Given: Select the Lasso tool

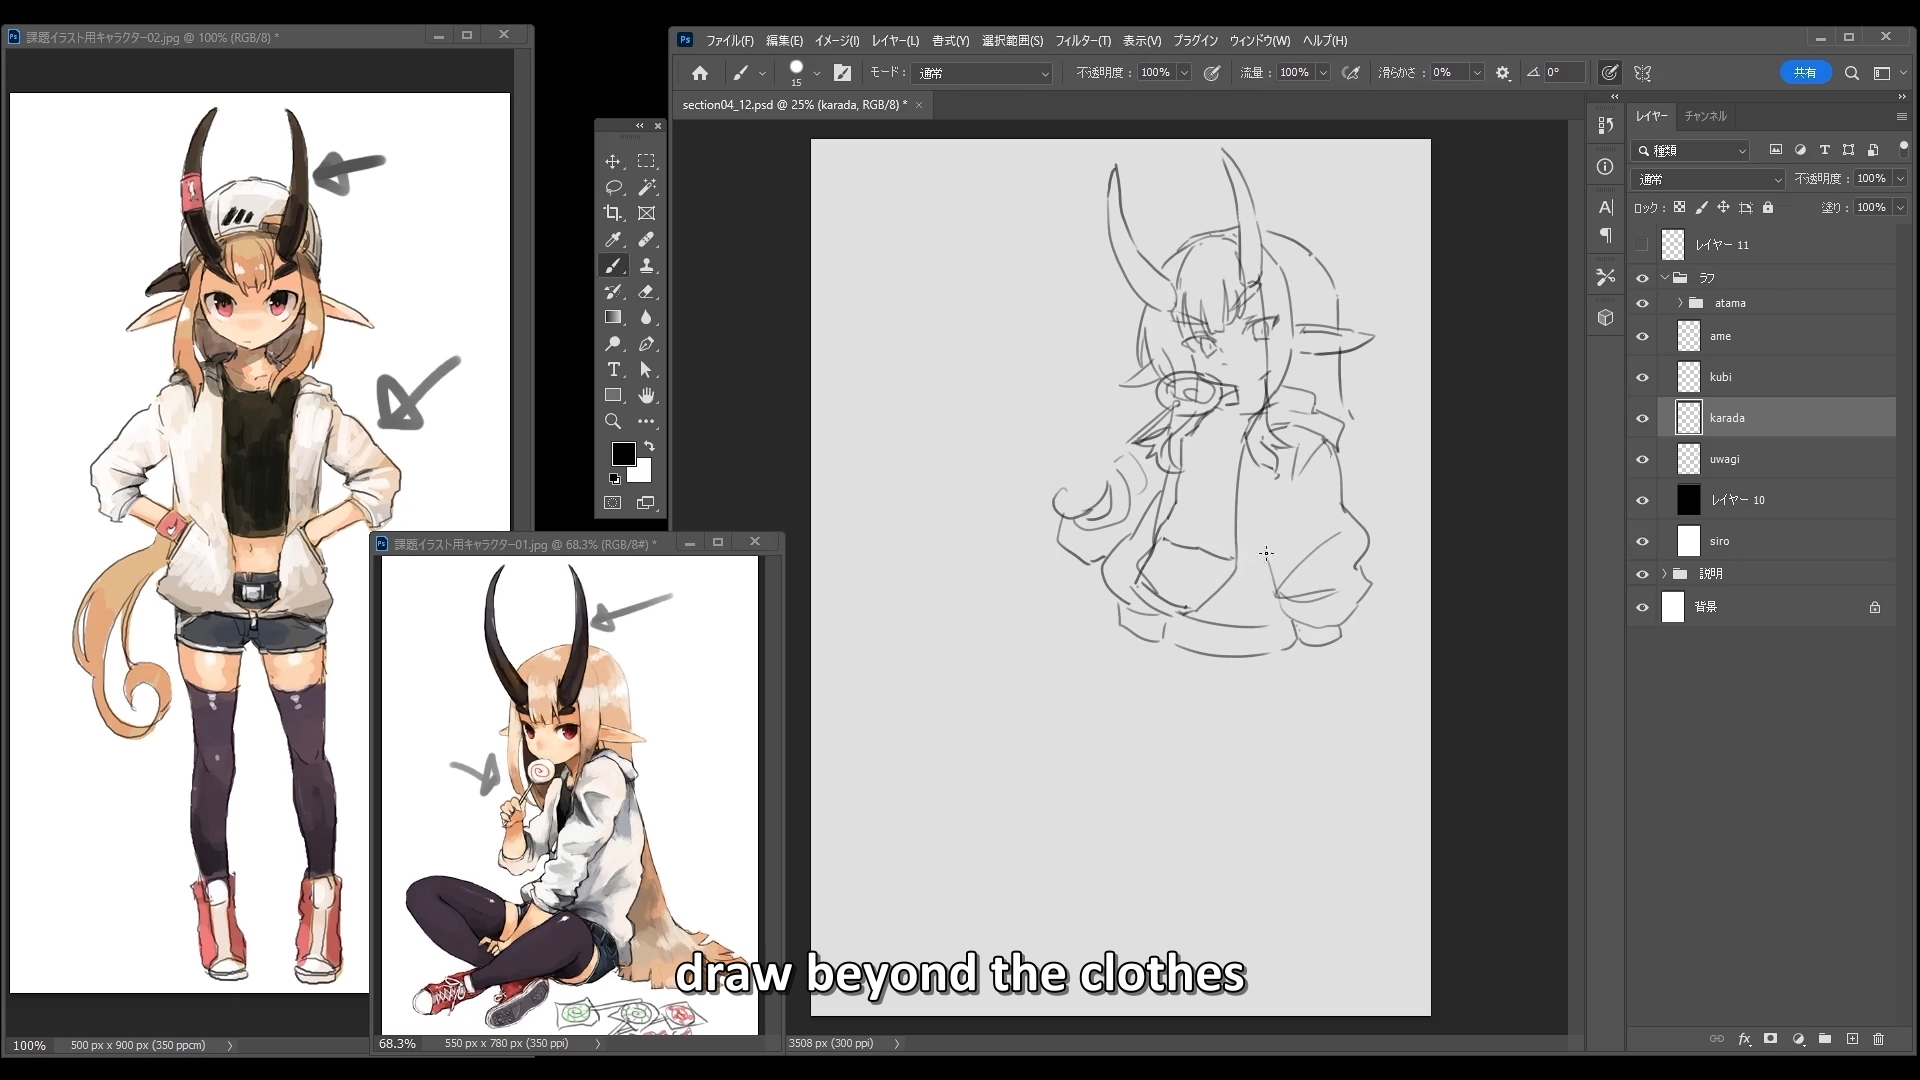Looking at the screenshot, I should tap(613, 187).
